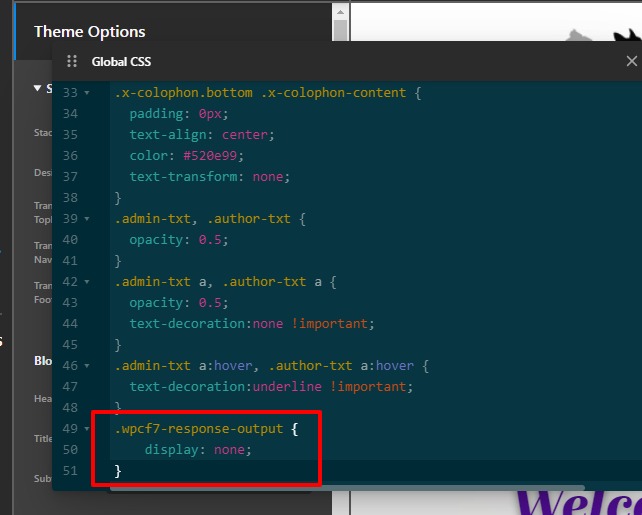Screen dimensions: 642x515
Task: Click the Global CSS panel title
Action: click(x=121, y=61)
